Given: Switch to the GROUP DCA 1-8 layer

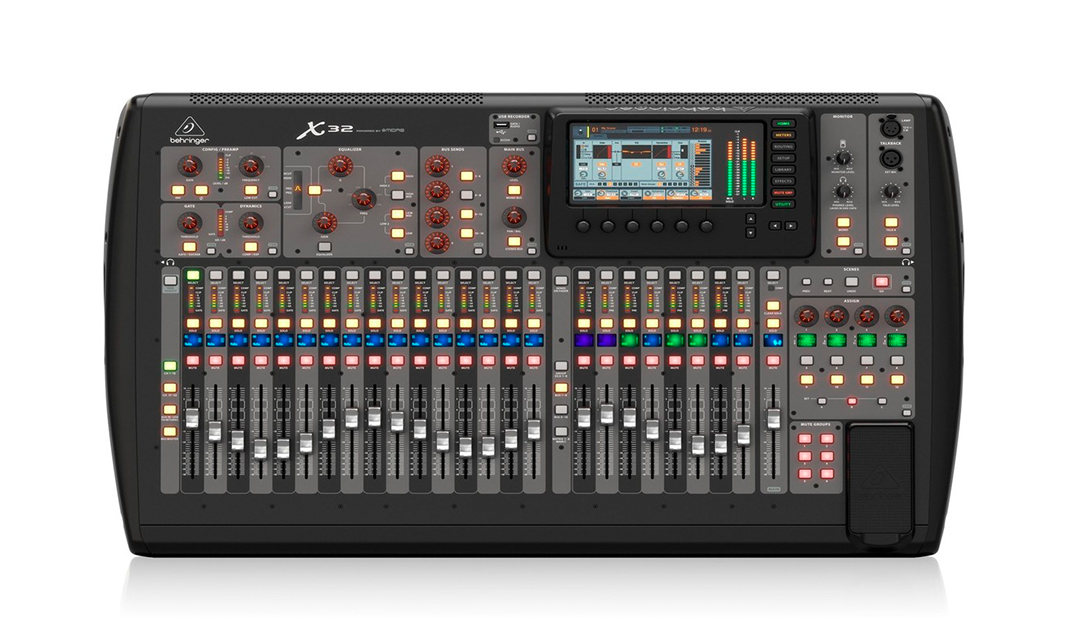Looking at the screenshot, I should [561, 366].
